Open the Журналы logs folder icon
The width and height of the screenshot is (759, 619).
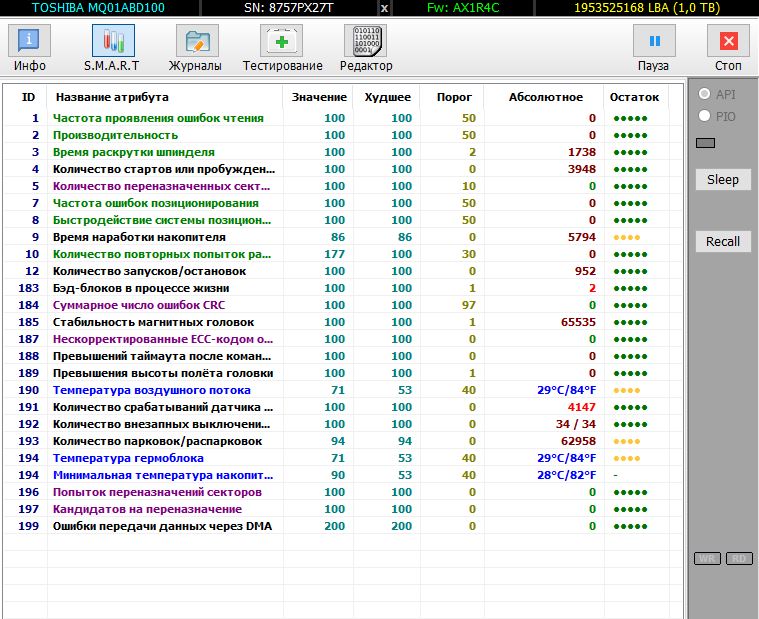pos(197,41)
